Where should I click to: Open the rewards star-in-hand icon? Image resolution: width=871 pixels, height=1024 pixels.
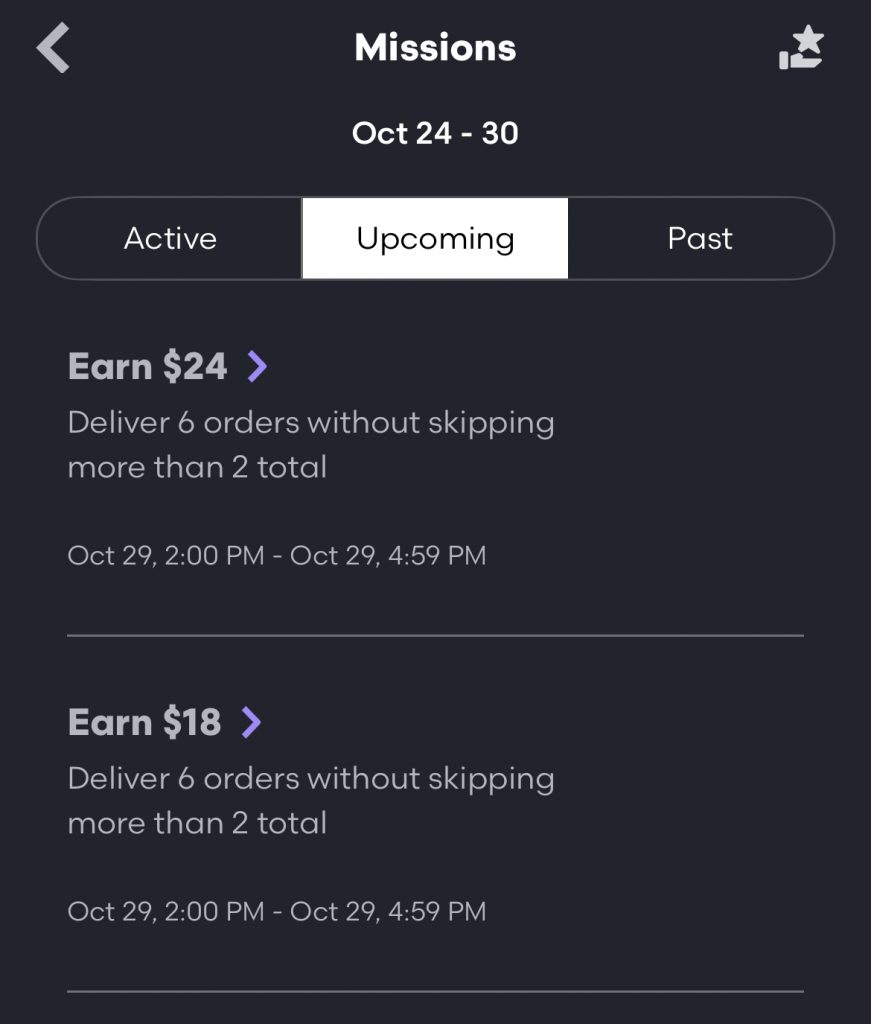click(x=801, y=48)
